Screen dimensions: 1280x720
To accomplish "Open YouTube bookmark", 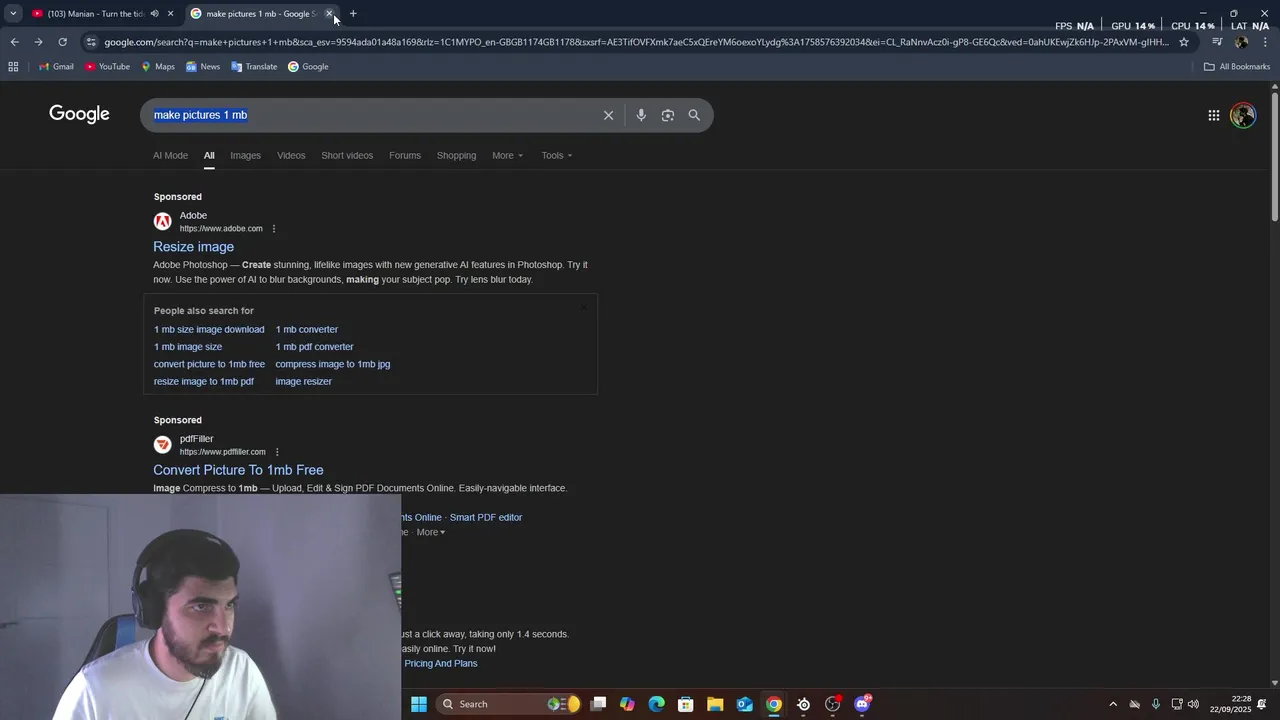I will coord(108,67).
